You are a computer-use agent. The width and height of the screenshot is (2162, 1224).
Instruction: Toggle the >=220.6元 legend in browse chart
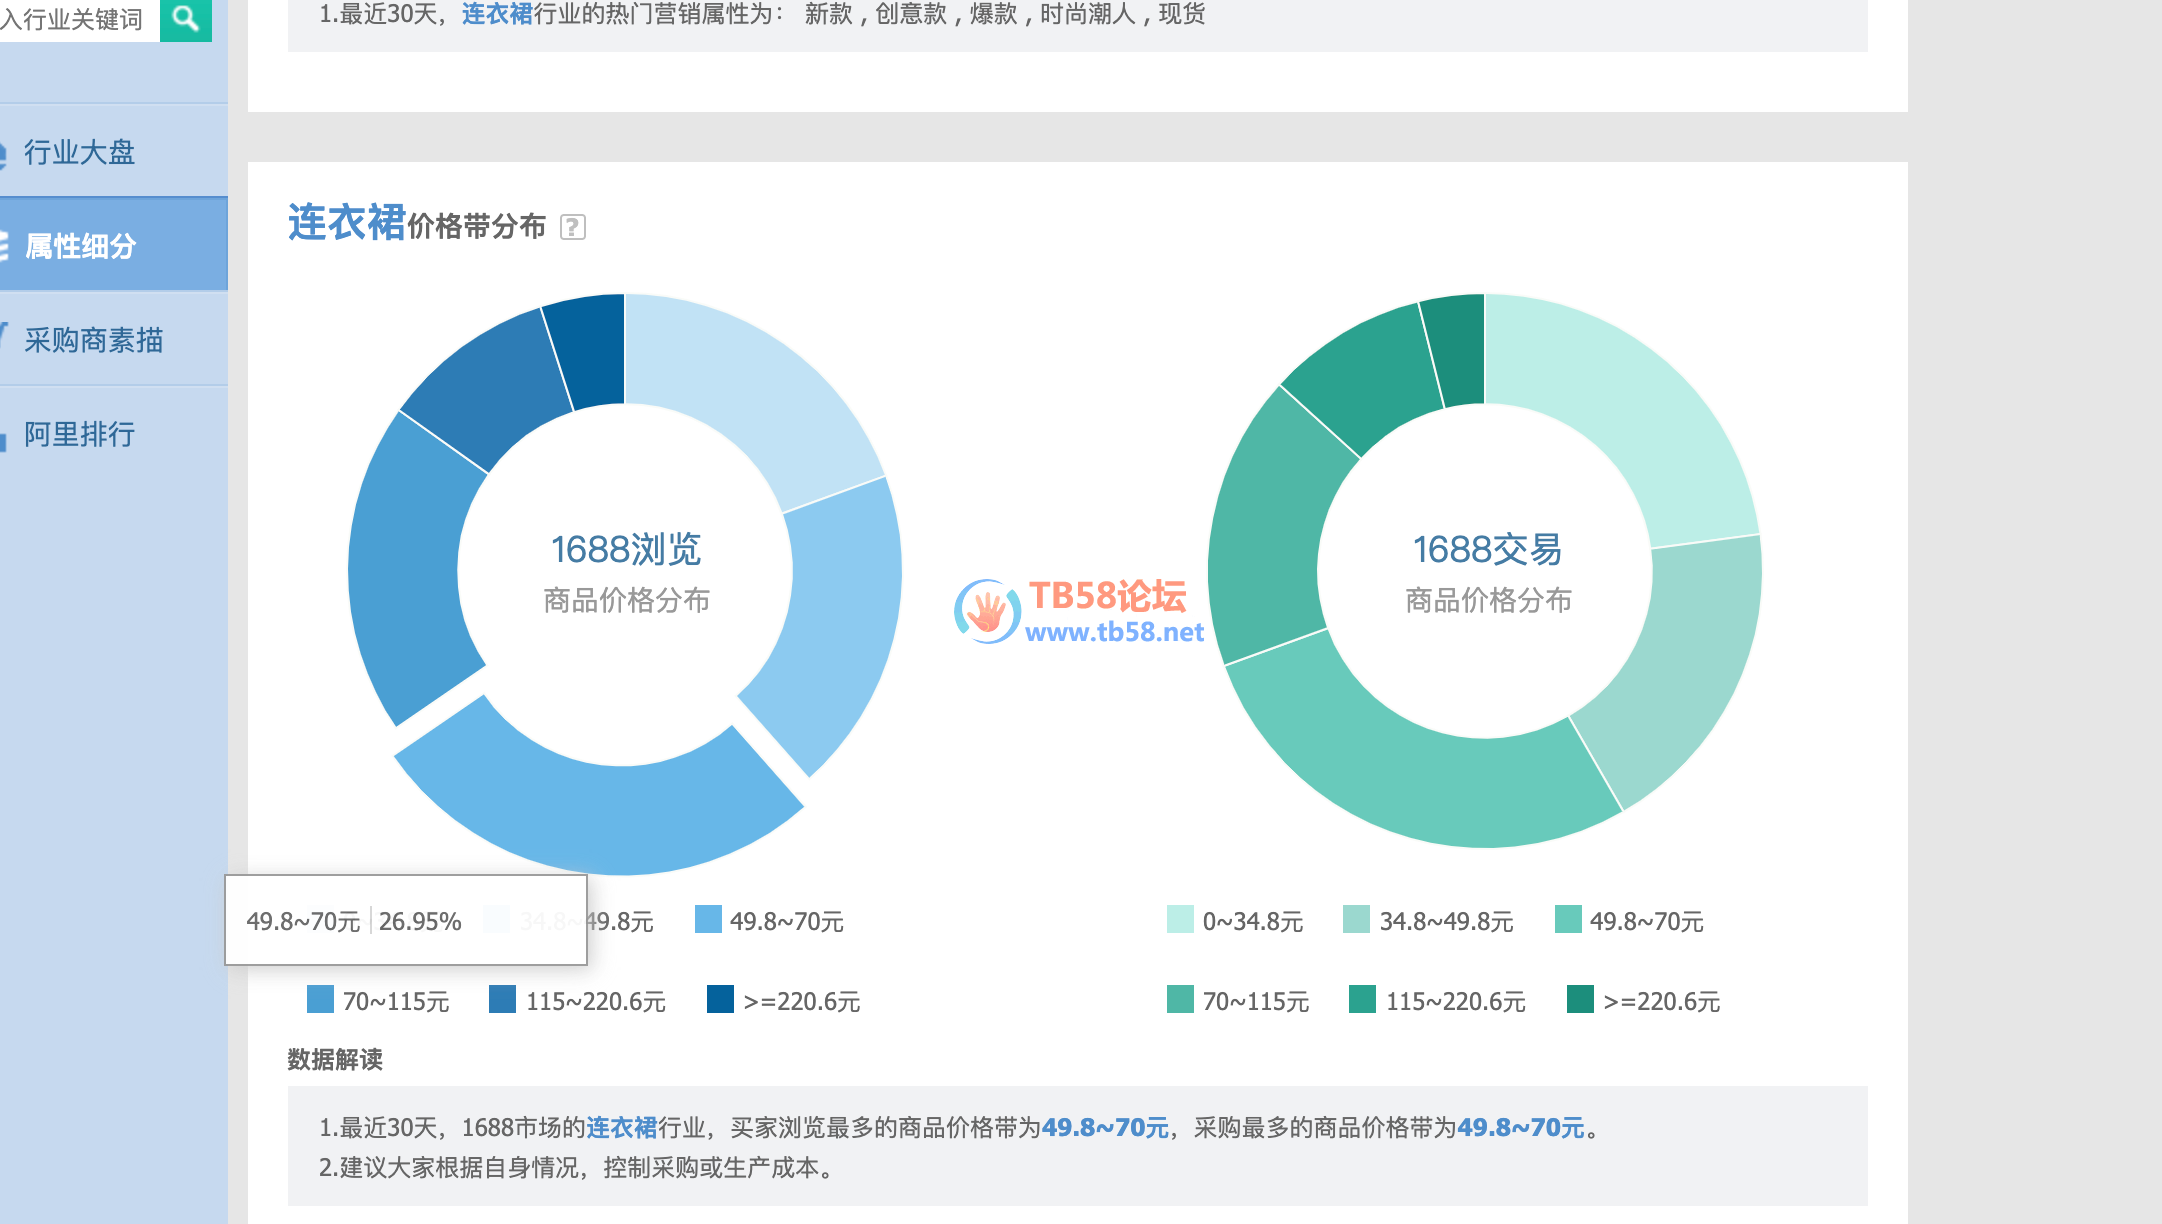784,1000
